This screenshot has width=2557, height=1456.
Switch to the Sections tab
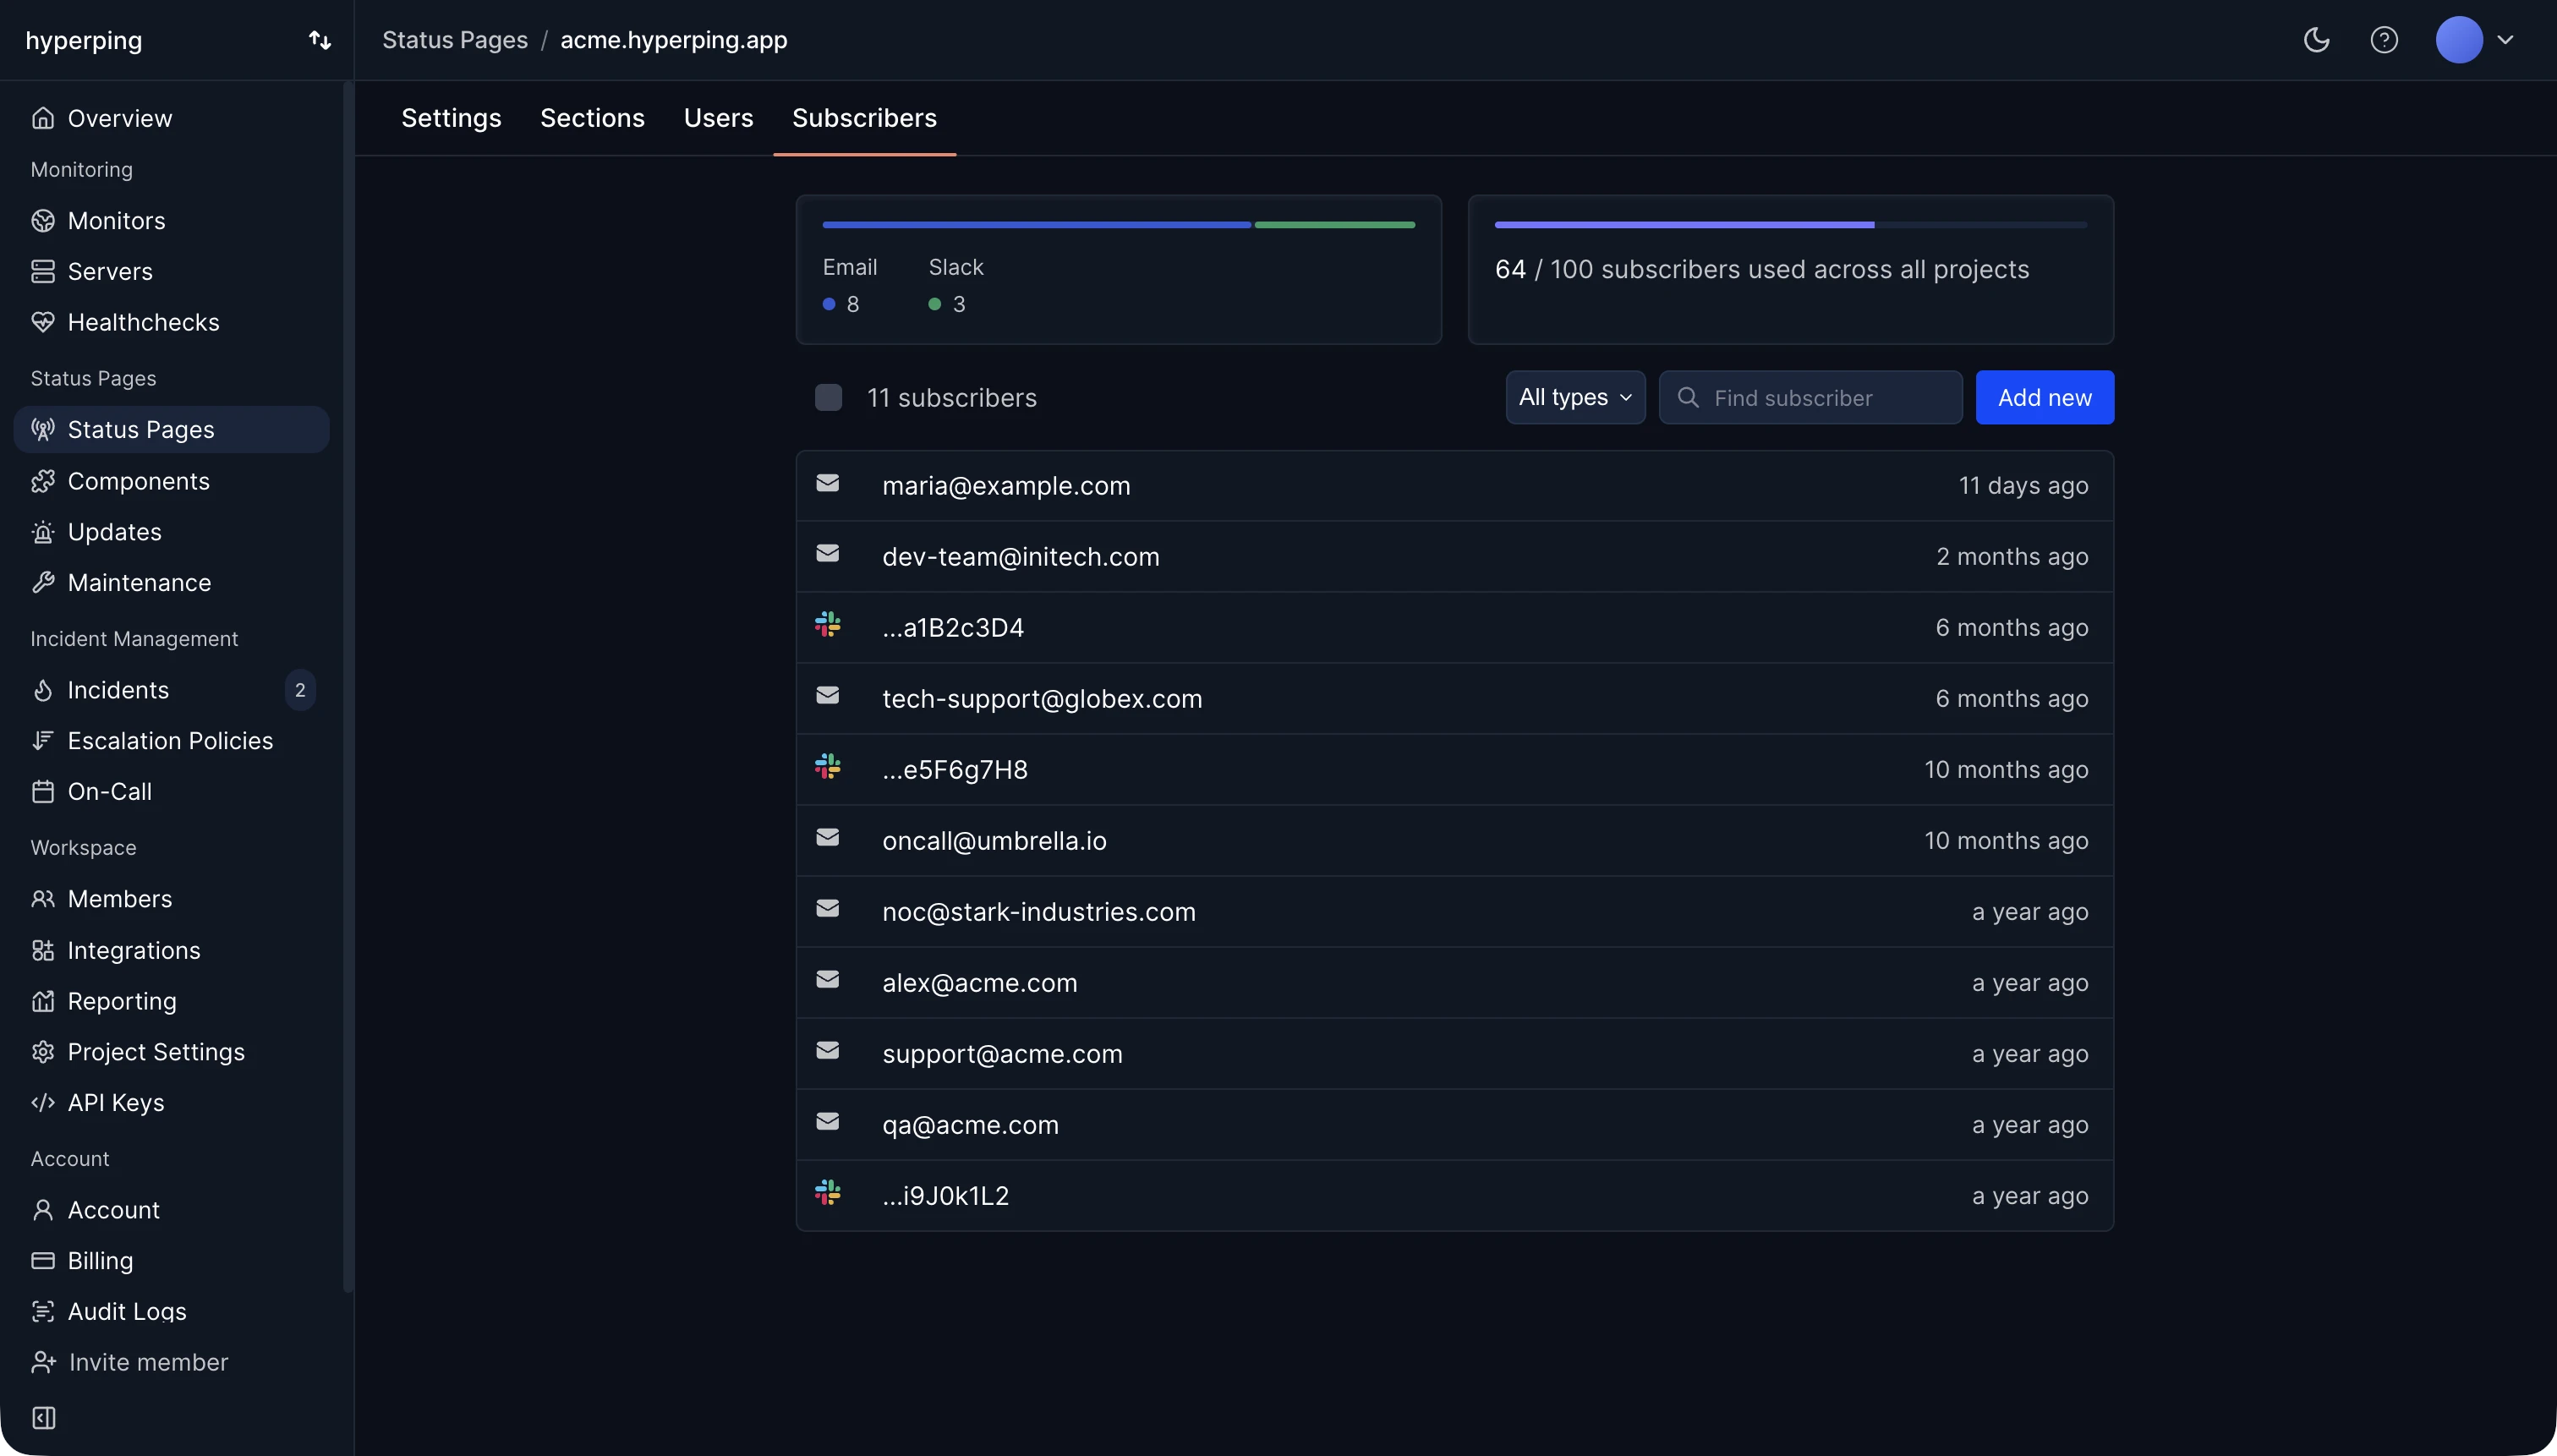(x=592, y=118)
